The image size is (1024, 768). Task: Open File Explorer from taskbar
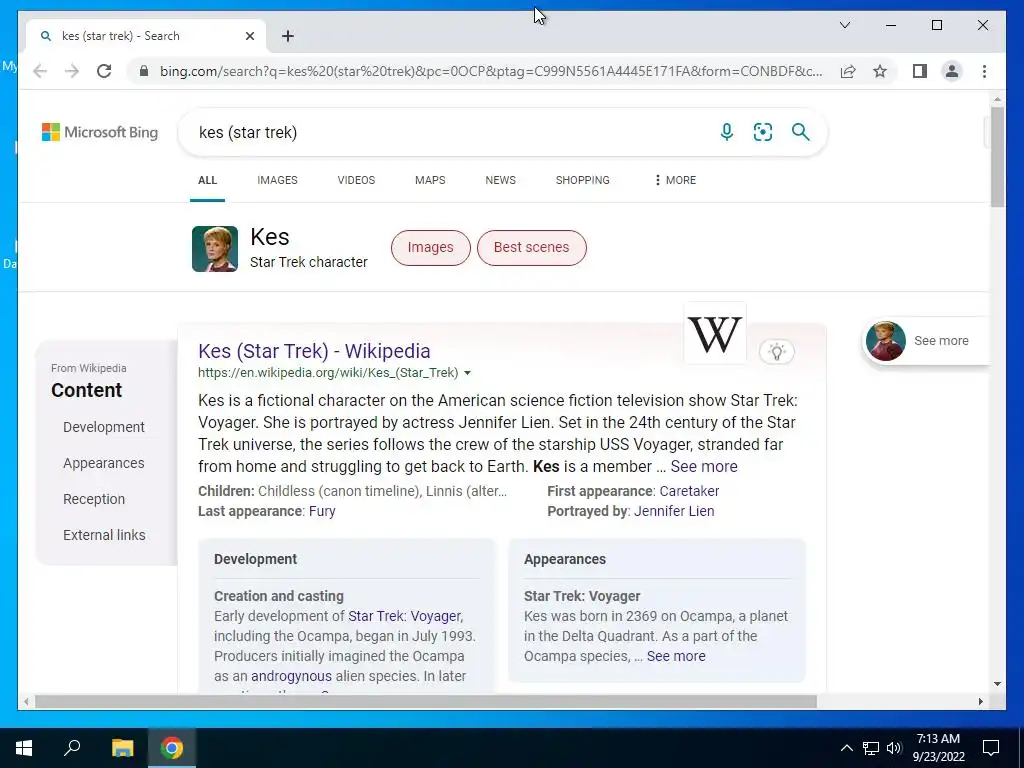pos(122,748)
